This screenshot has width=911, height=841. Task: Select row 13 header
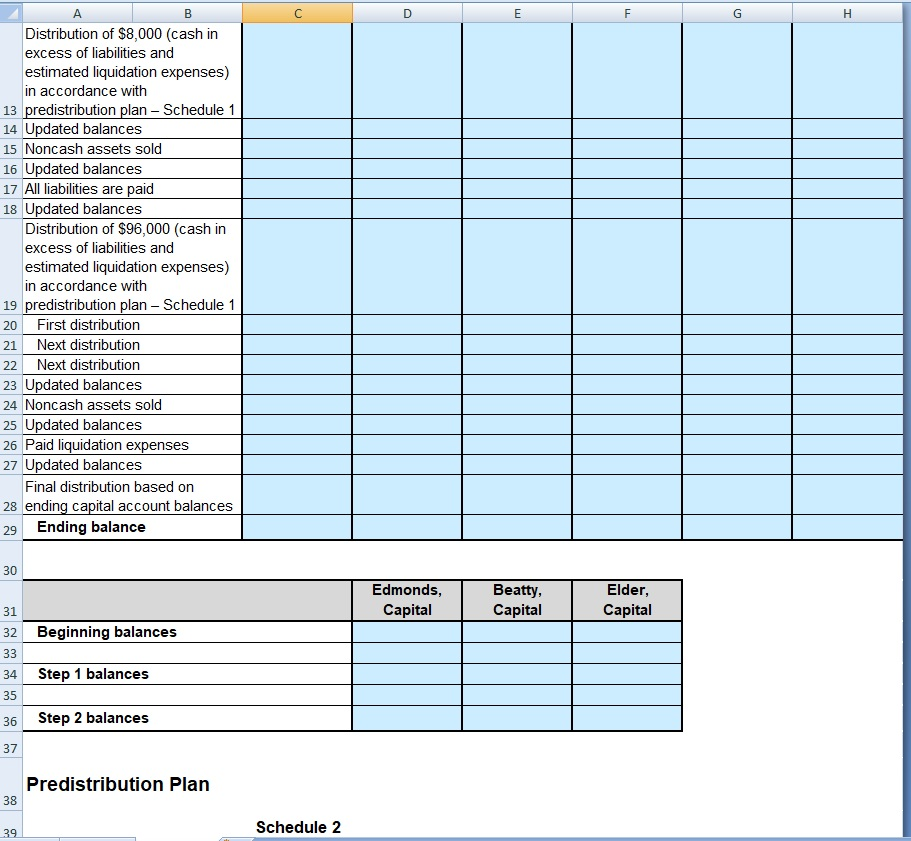pyautogui.click(x=11, y=71)
